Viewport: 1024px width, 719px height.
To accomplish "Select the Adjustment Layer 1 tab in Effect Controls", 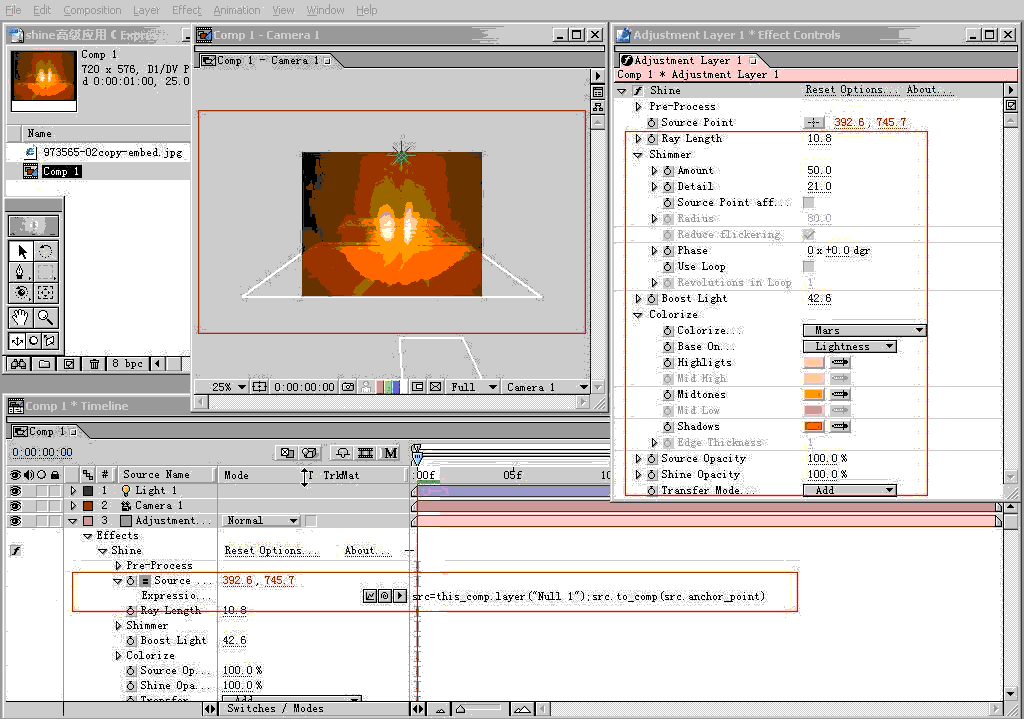I will [x=688, y=60].
